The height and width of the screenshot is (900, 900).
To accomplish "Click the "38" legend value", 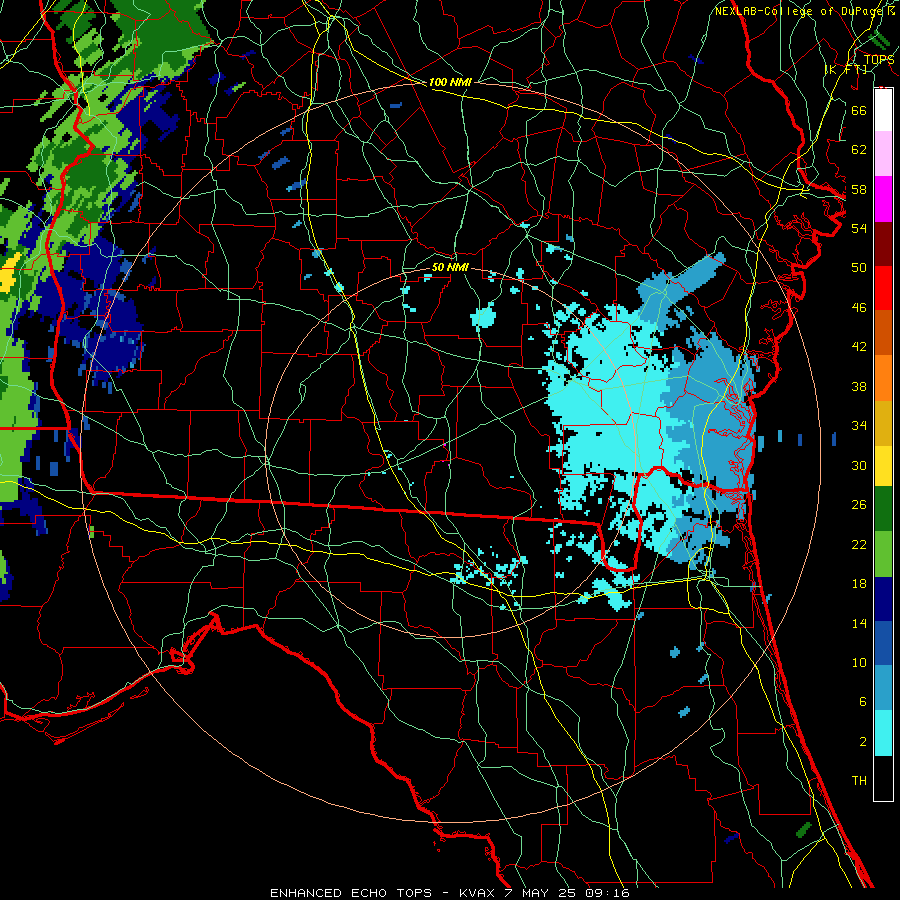I will pyautogui.click(x=859, y=386).
